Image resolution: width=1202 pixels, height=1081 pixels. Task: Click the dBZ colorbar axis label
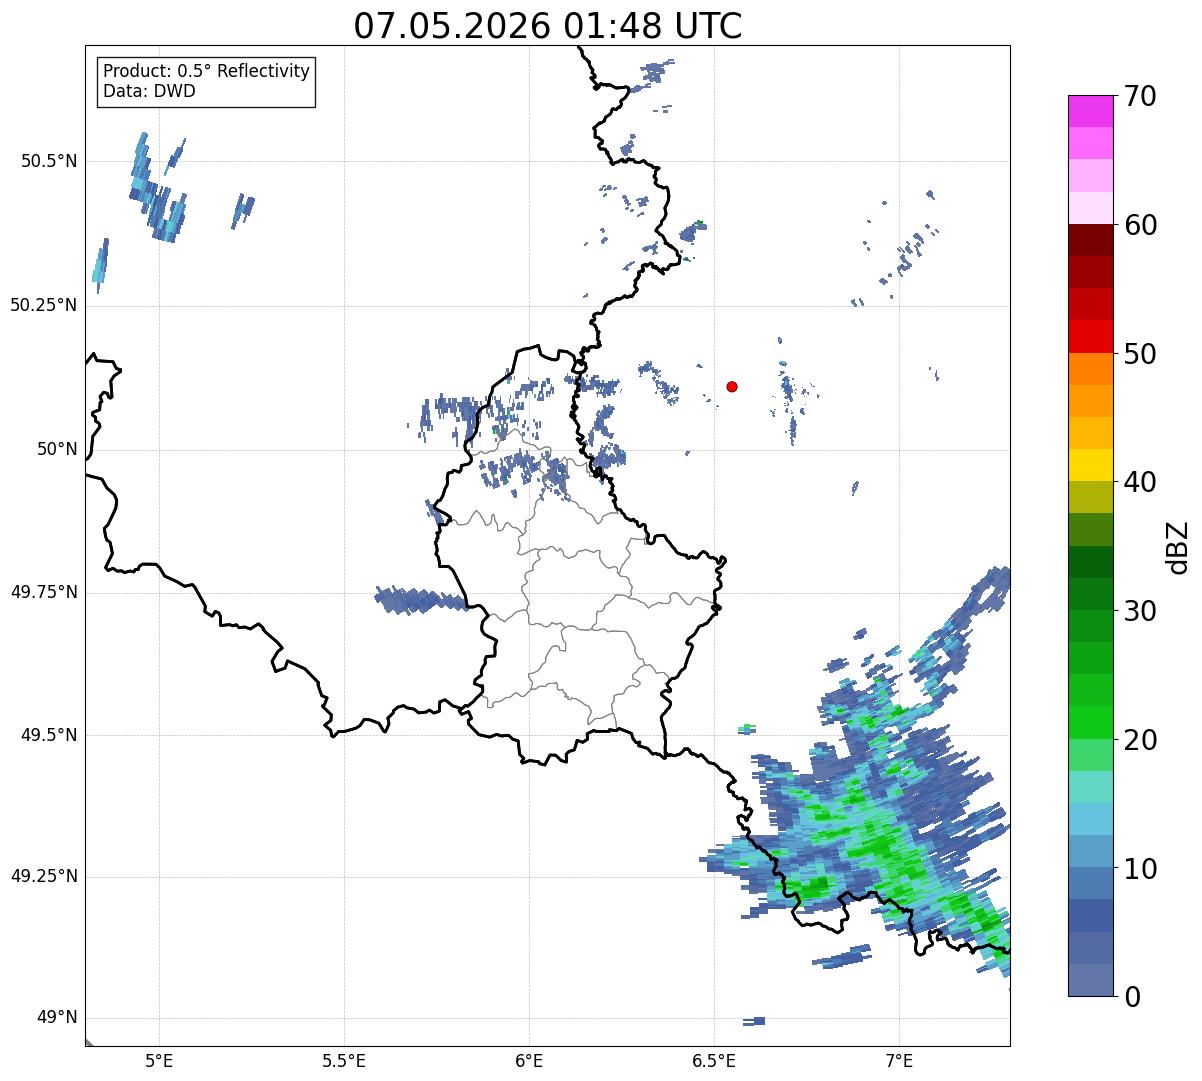[1179, 546]
